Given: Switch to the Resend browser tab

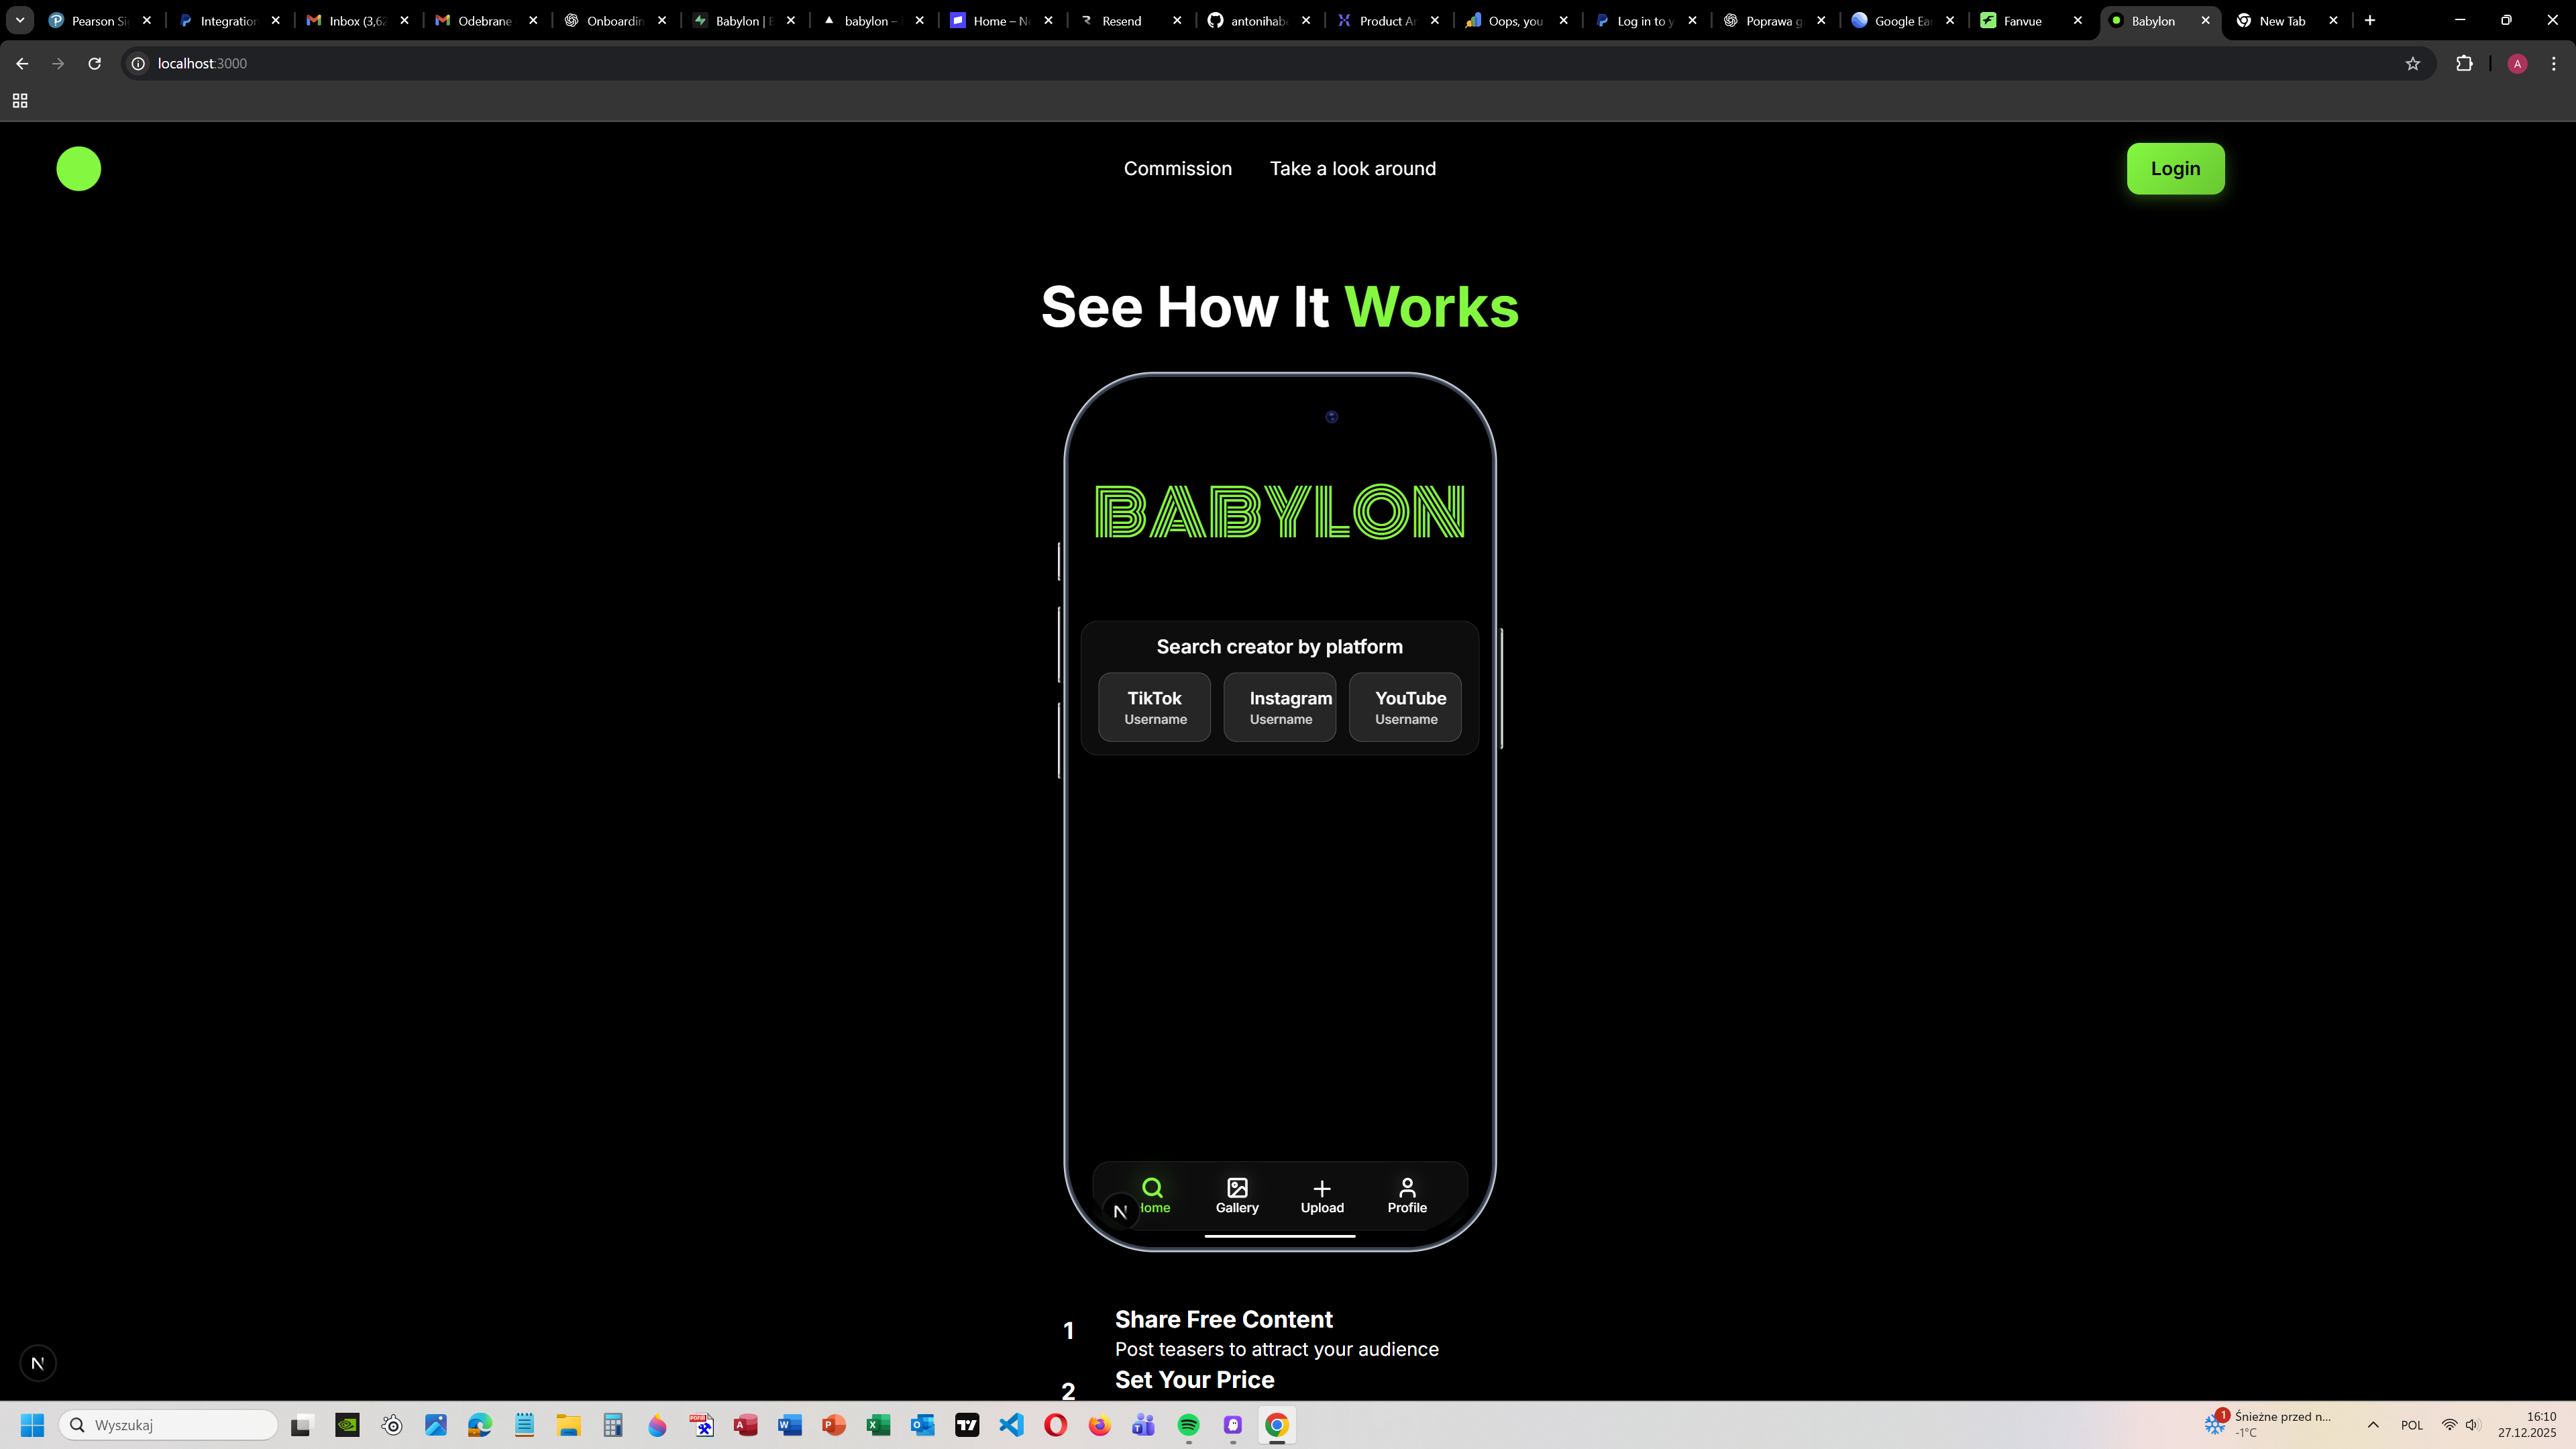Looking at the screenshot, I should tap(1121, 20).
